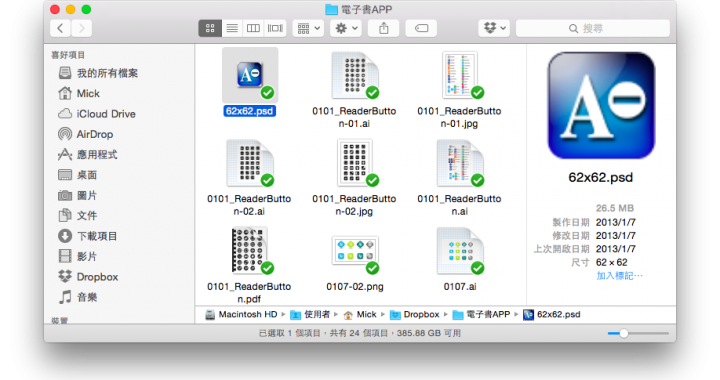This screenshot has height=380, width=720.
Task: Select iCloud Drive in the sidebar
Action: coord(97,114)
